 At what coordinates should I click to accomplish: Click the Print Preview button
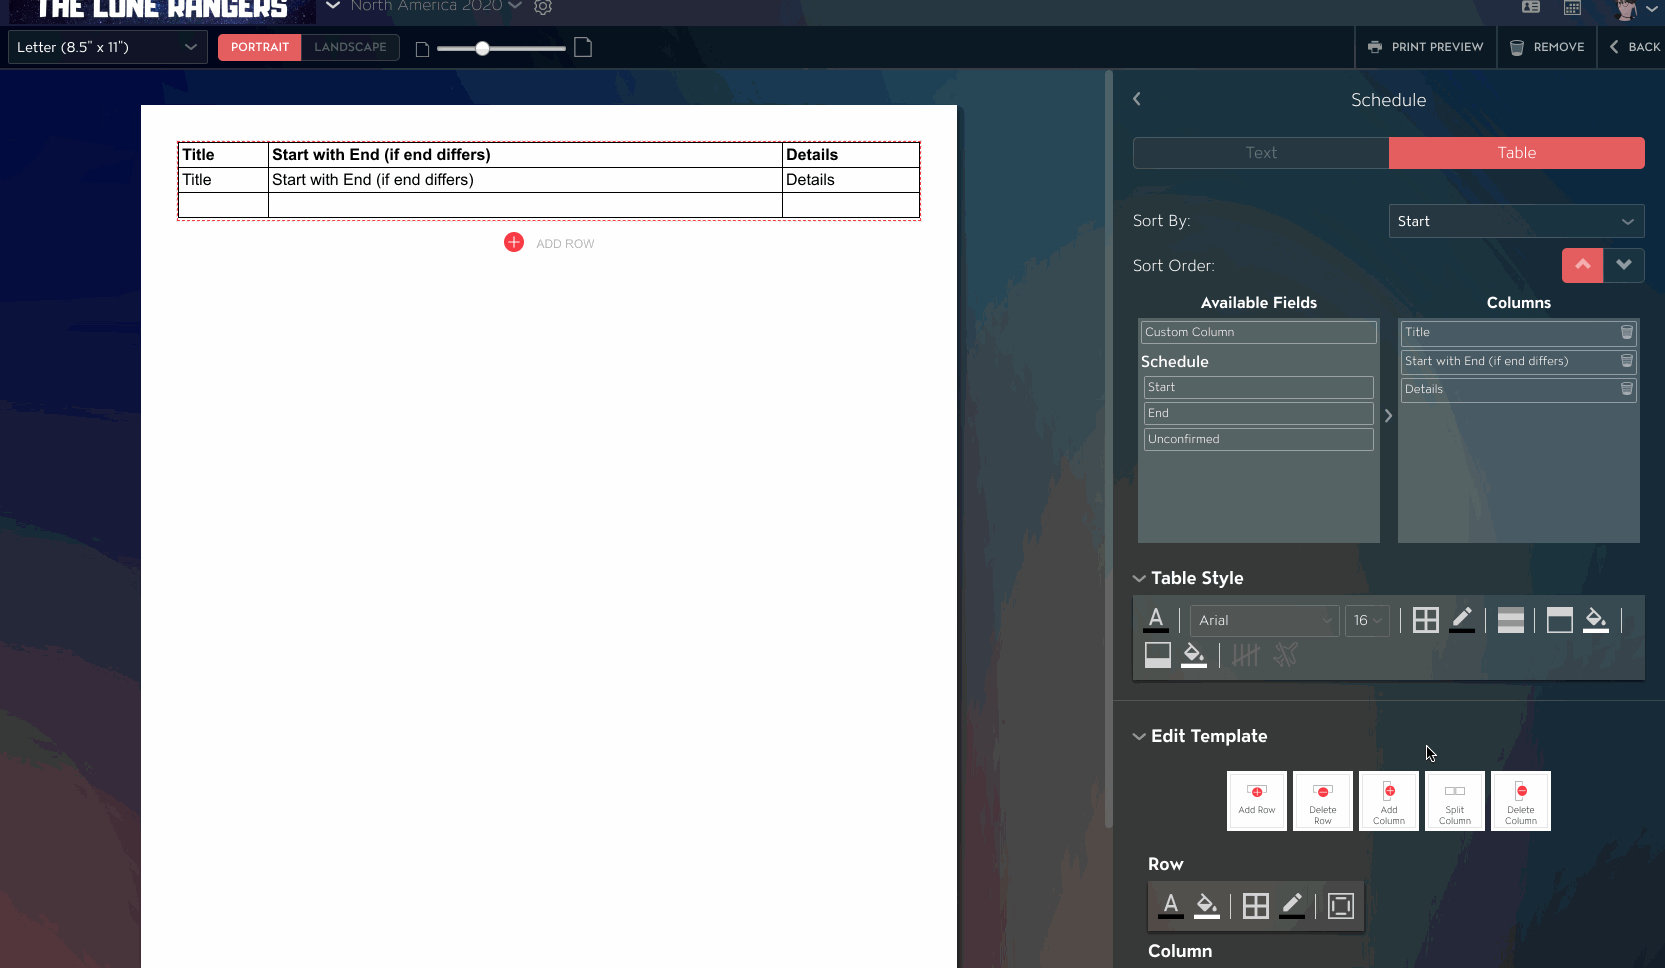pyautogui.click(x=1426, y=47)
